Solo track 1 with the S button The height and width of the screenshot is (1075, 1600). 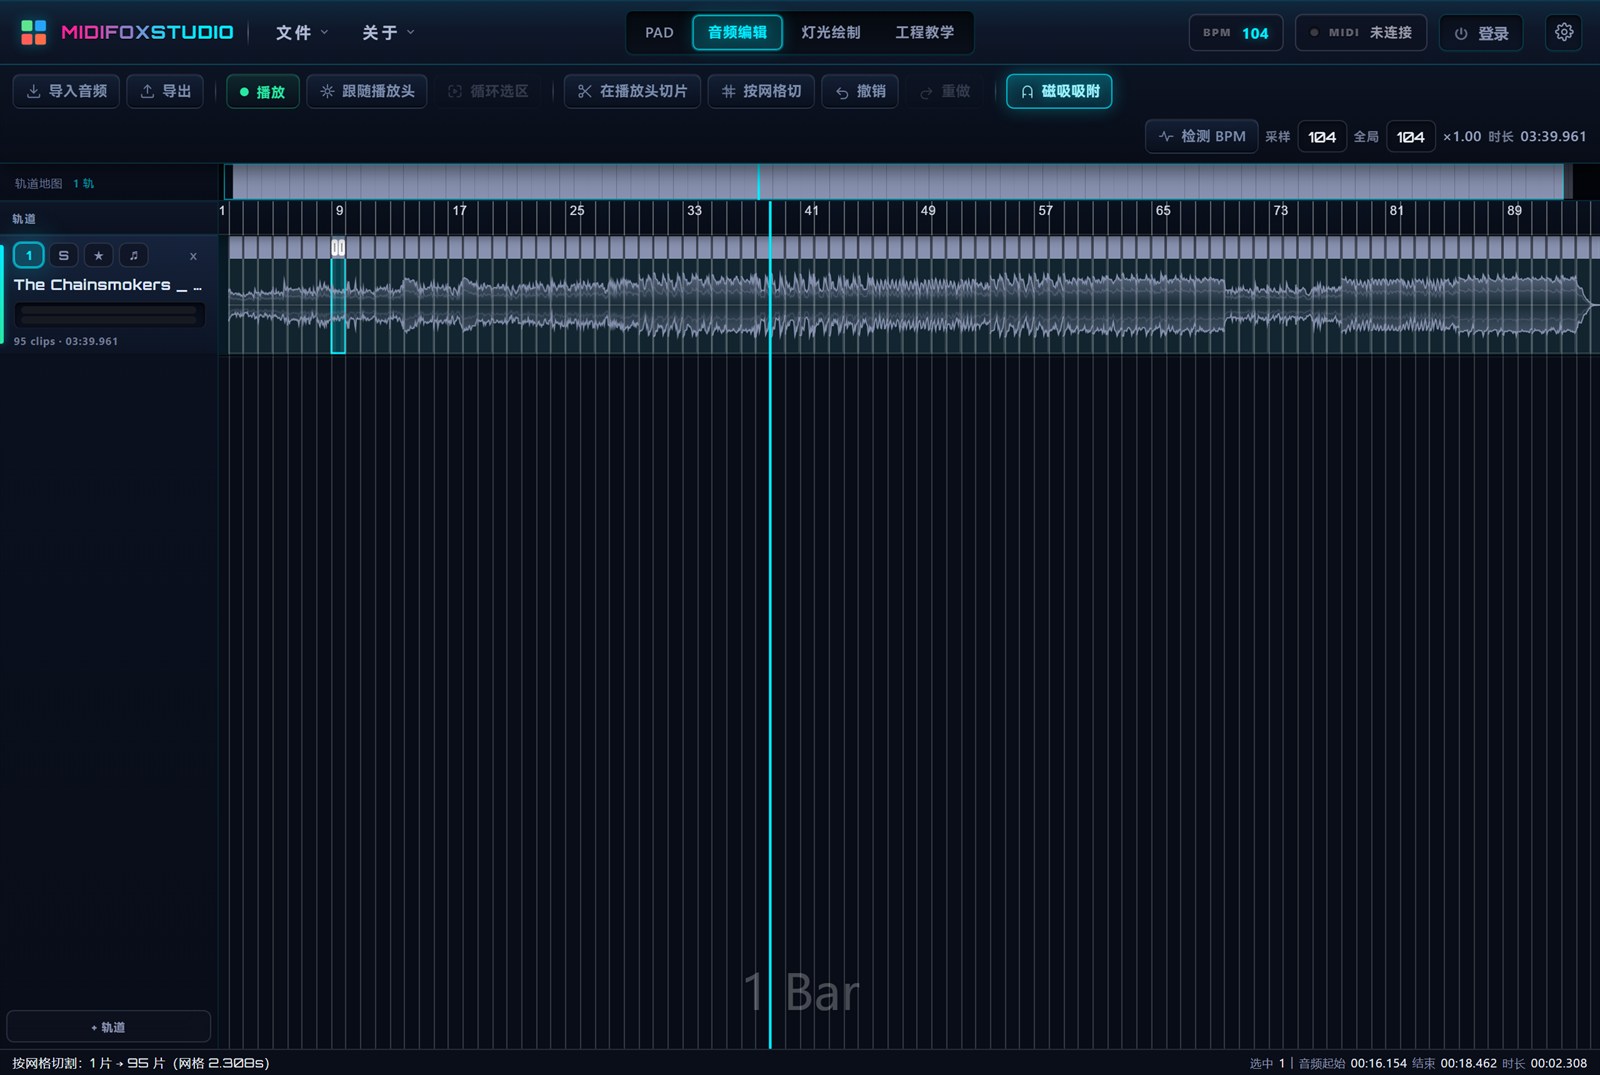(63, 256)
